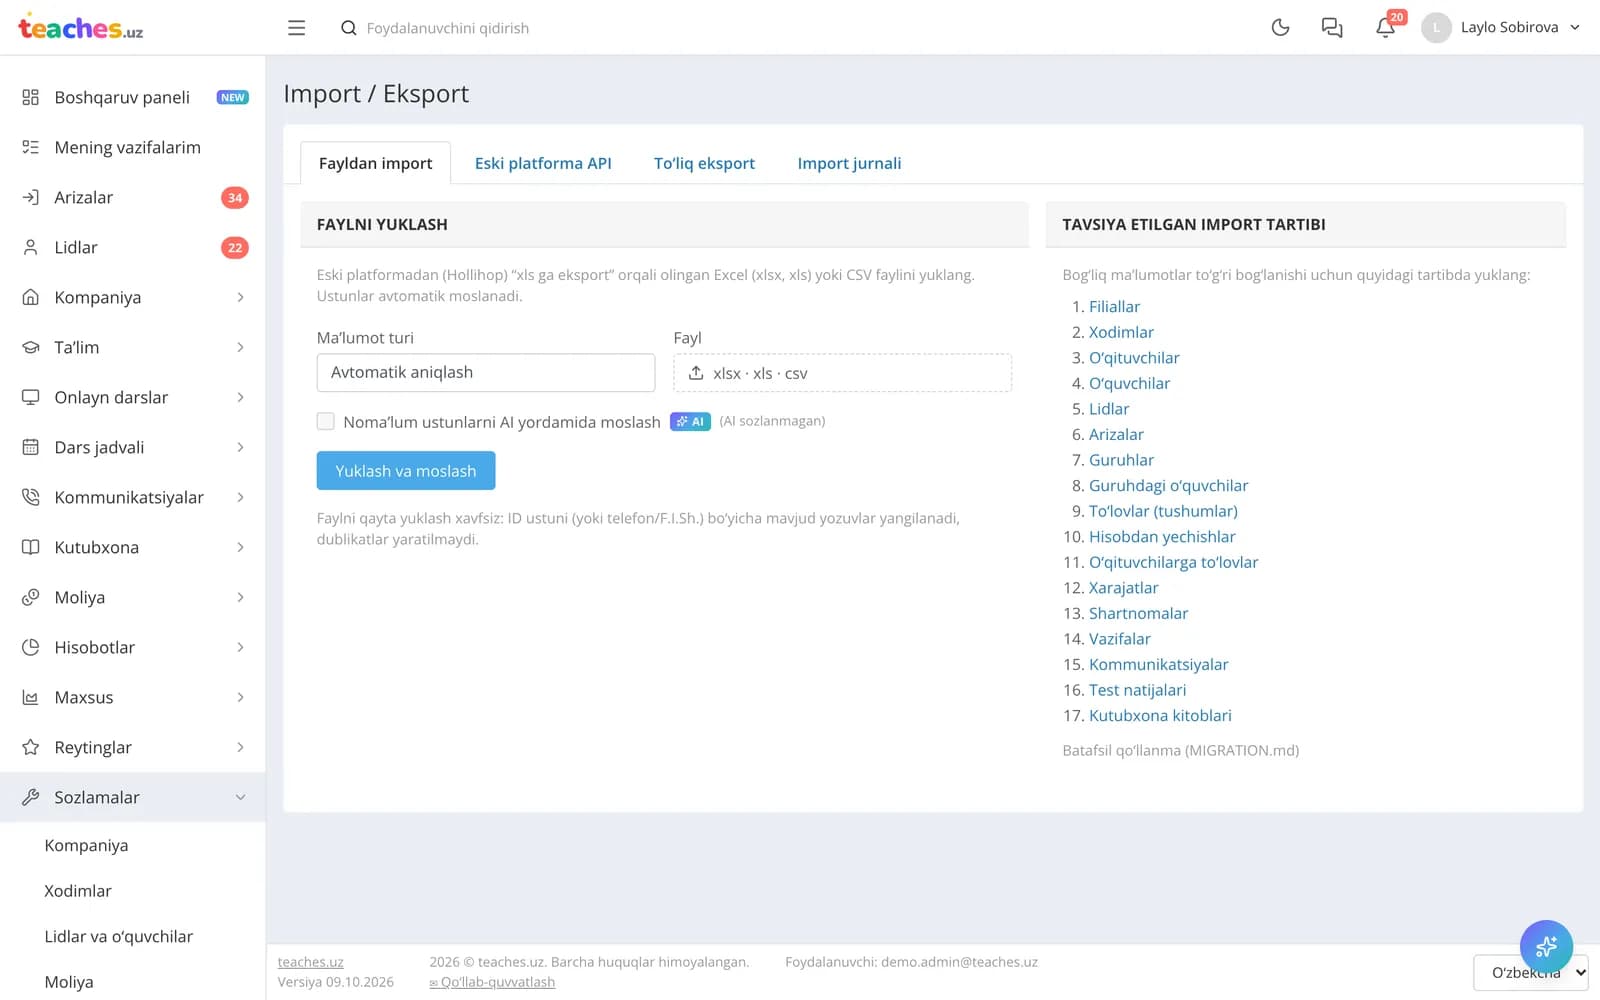Expand the Moliya menu chevron
1600x1000 pixels.
pos(241,597)
